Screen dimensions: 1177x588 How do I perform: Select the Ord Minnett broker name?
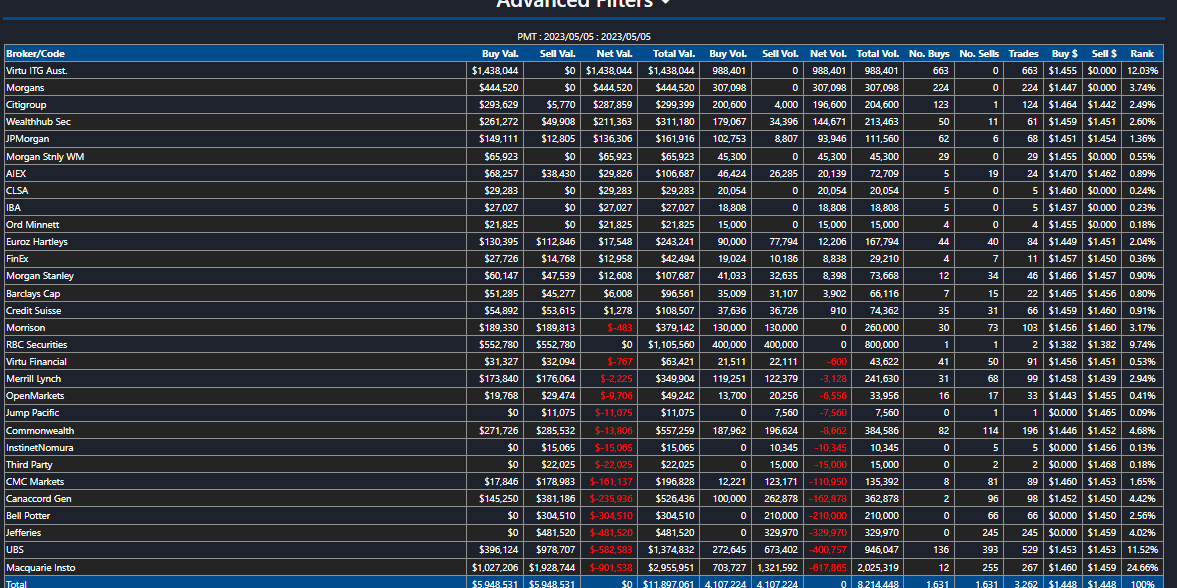tap(32, 225)
